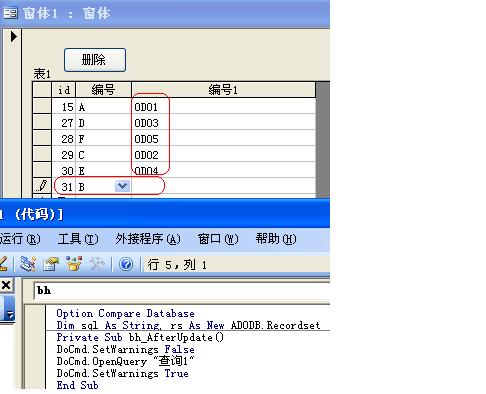Open the Properties Window toolbar icon
Screen dimensions: 486x394
[x=51, y=264]
